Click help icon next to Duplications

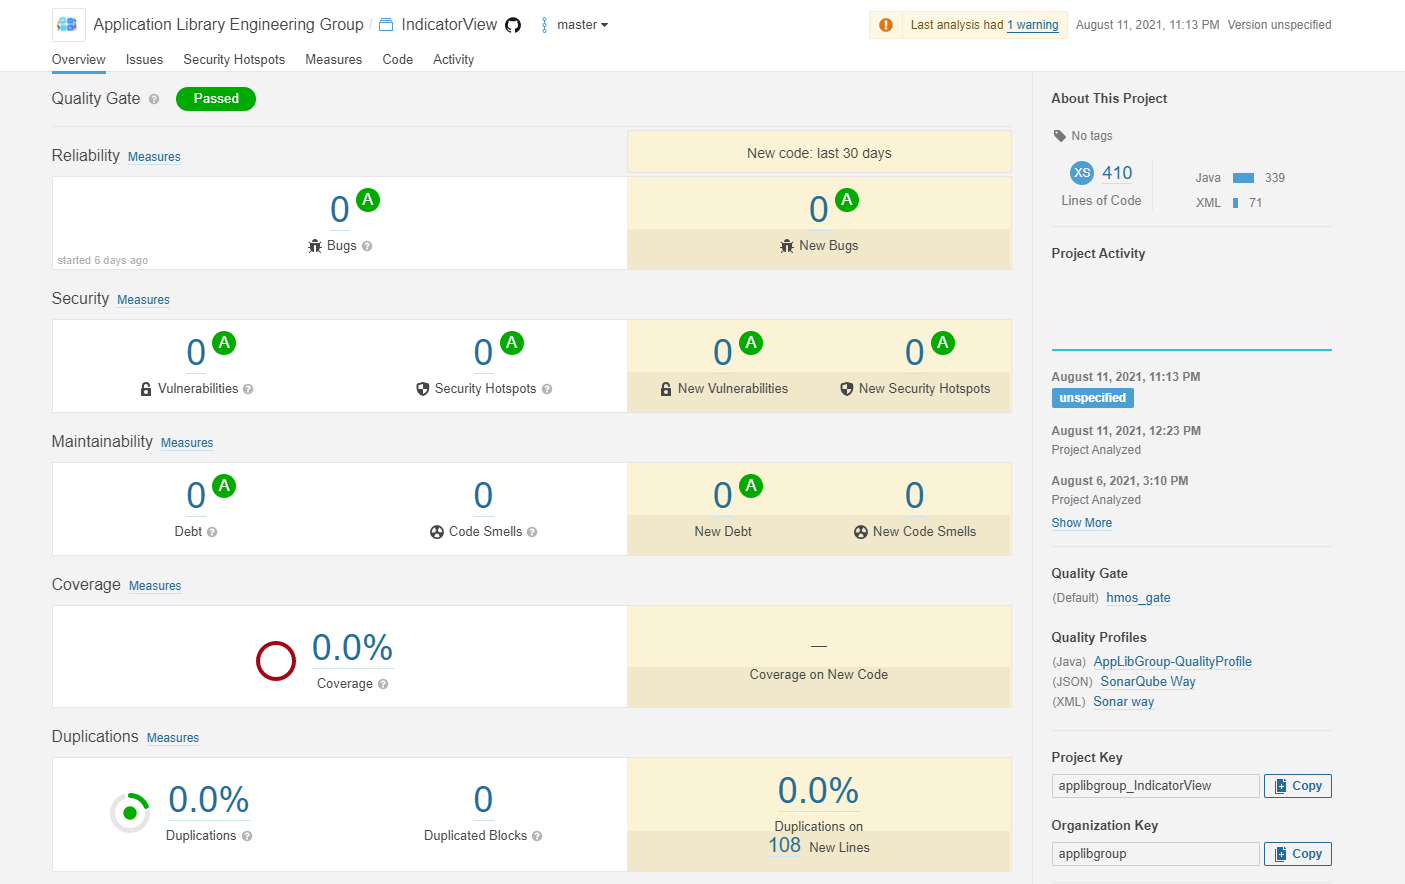point(247,836)
